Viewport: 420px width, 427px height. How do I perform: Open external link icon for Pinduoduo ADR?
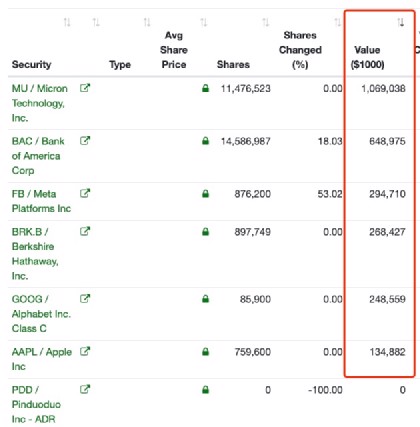click(85, 389)
